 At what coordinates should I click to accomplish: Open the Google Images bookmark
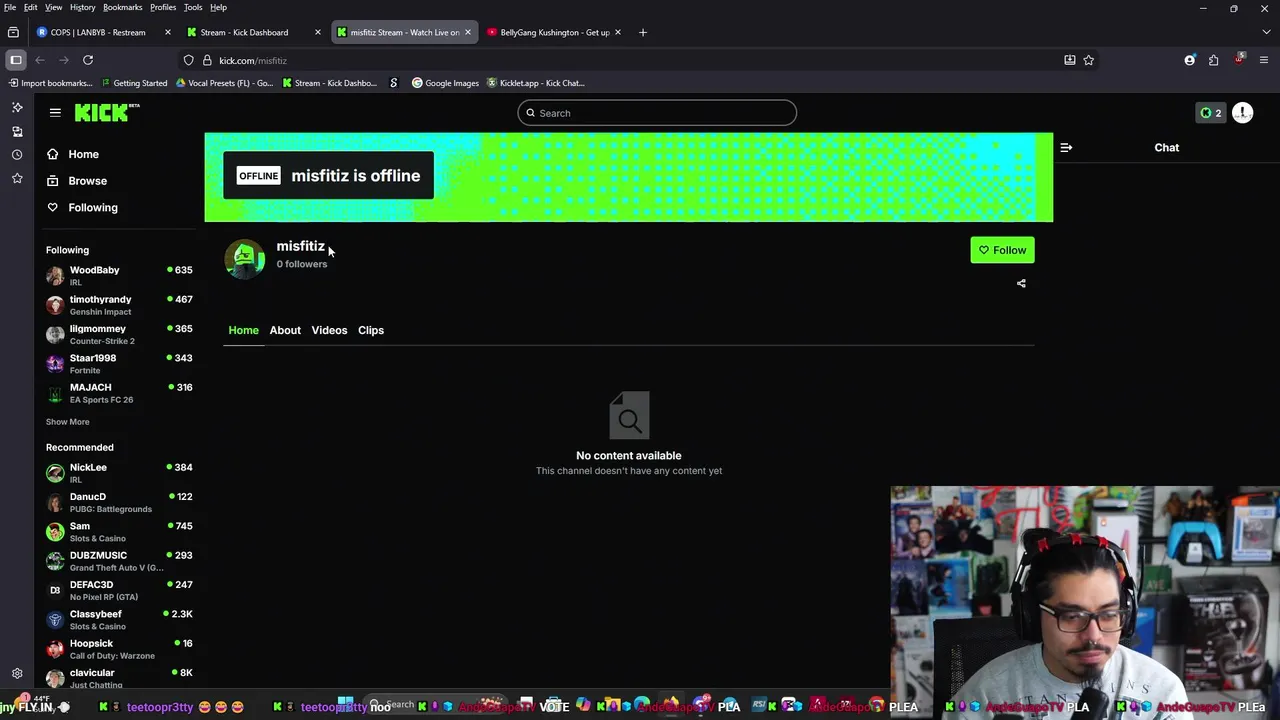(445, 83)
